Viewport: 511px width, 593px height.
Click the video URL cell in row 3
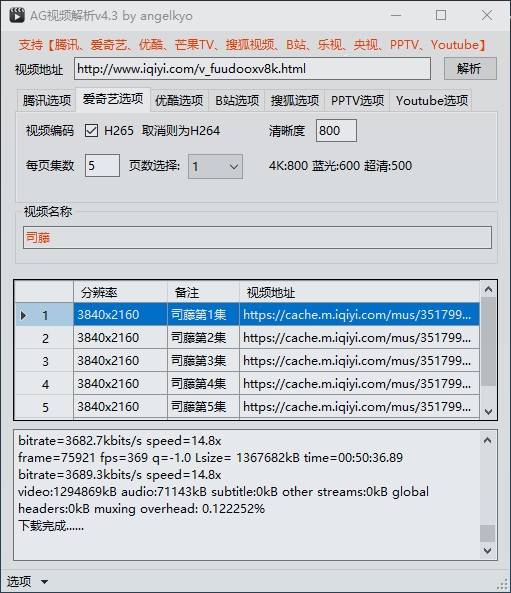pos(359,361)
